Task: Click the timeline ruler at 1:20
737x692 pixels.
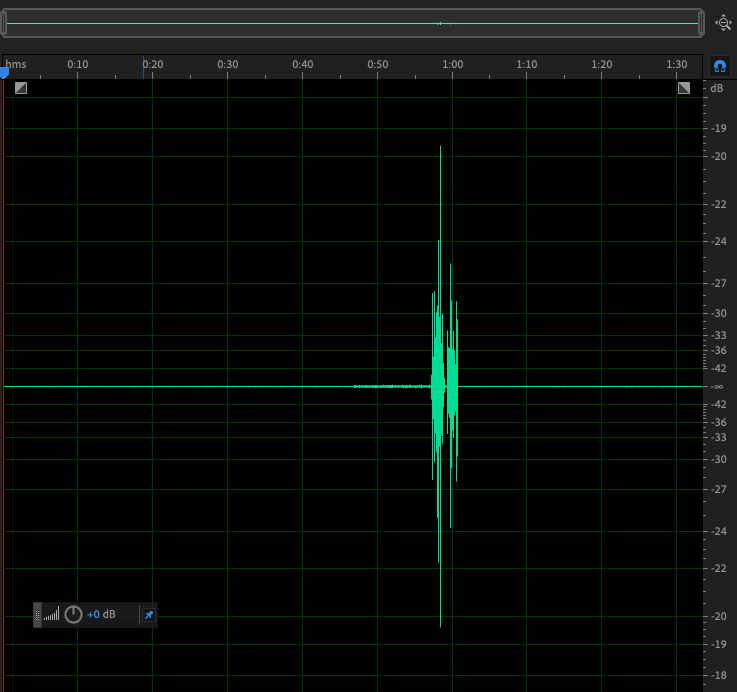Action: 602,65
